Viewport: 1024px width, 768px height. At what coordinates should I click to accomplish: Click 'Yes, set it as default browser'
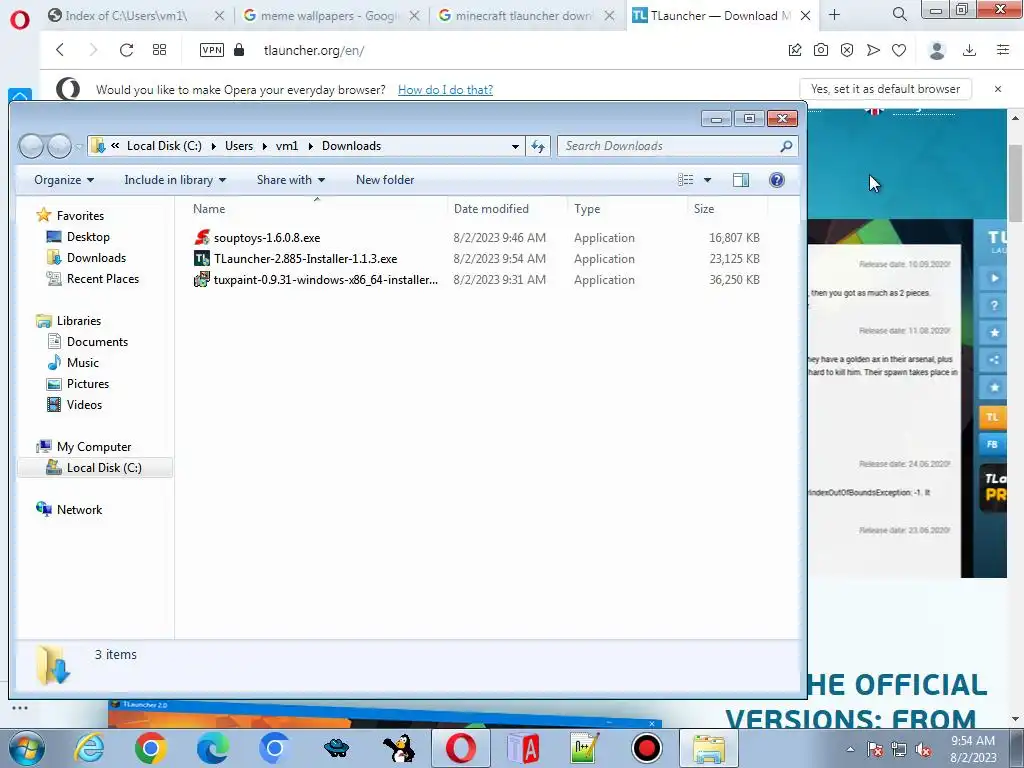(x=886, y=89)
